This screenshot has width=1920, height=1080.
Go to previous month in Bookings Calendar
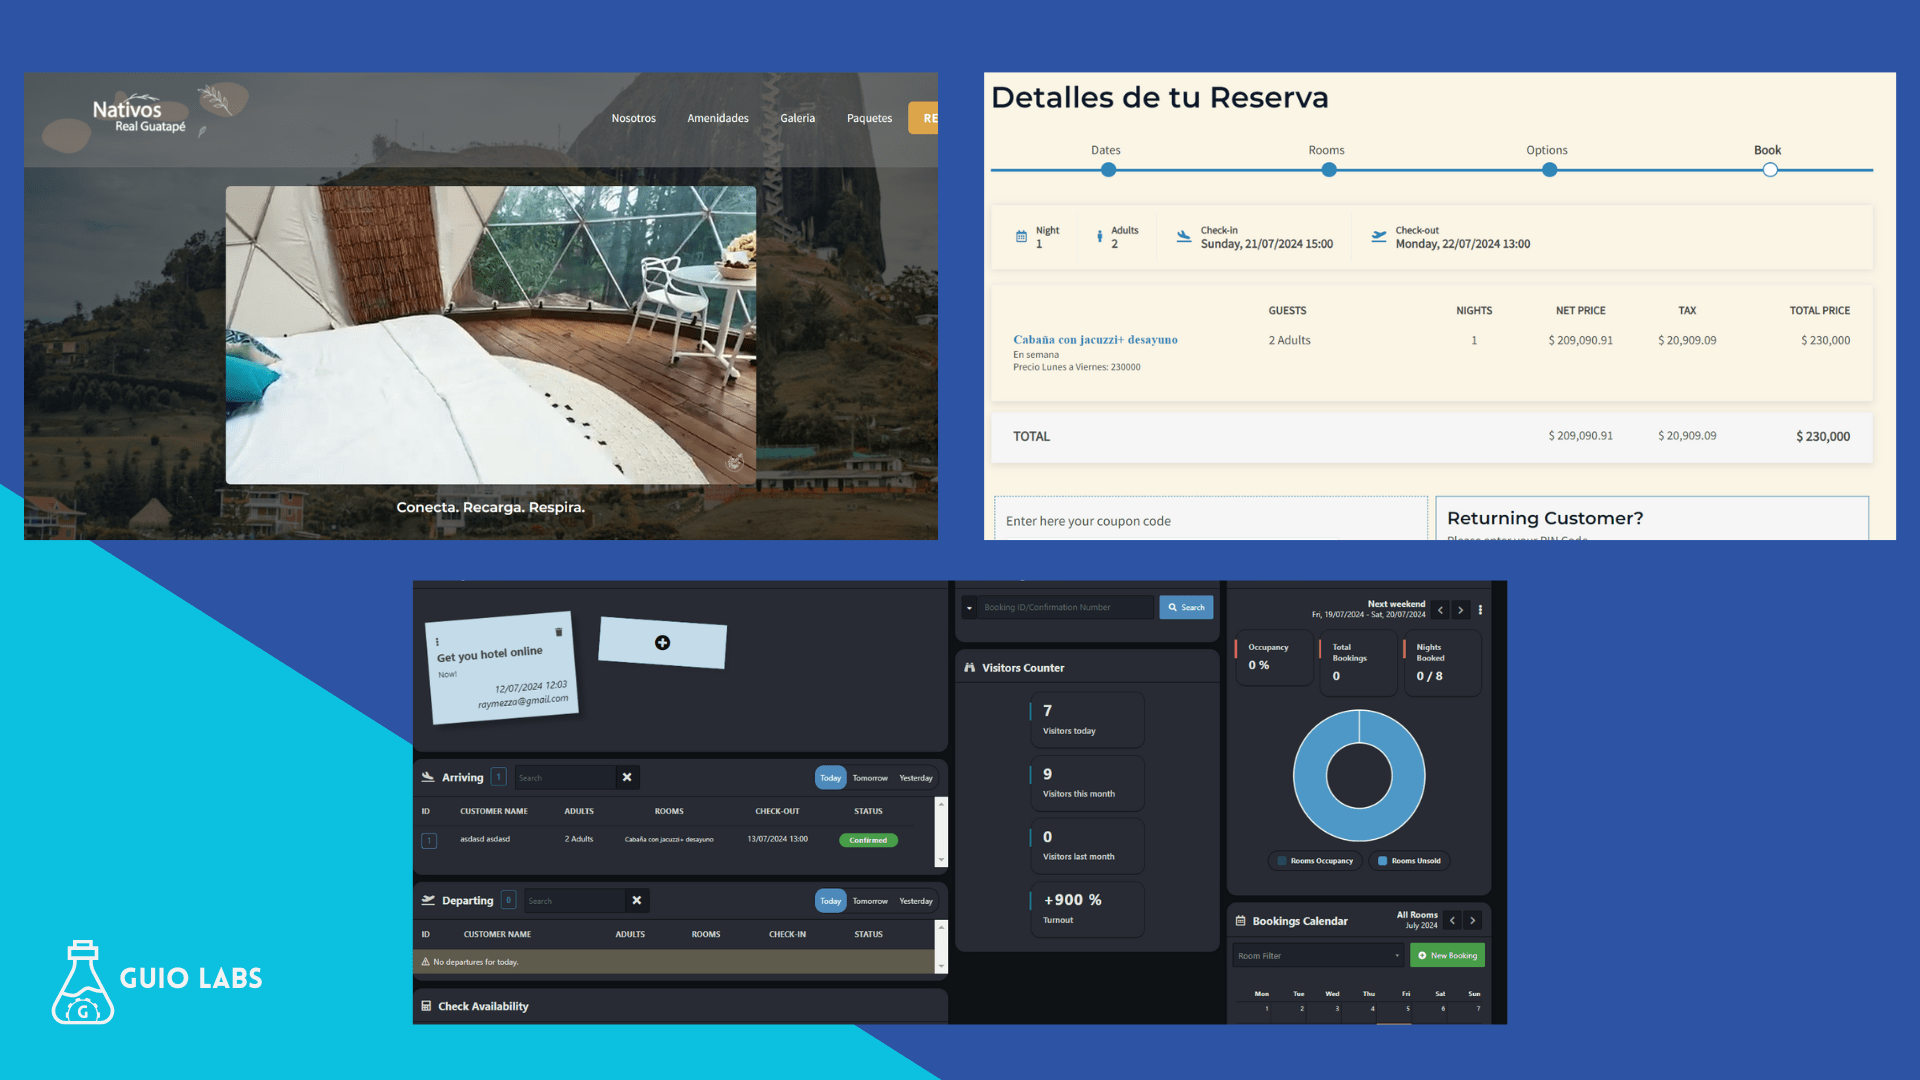point(1452,921)
